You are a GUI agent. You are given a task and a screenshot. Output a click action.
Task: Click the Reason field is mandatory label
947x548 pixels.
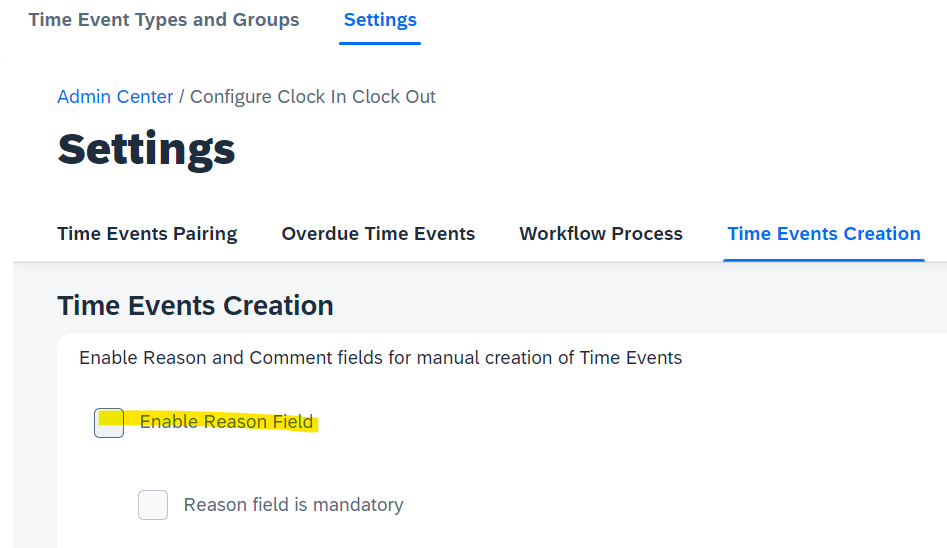point(294,504)
